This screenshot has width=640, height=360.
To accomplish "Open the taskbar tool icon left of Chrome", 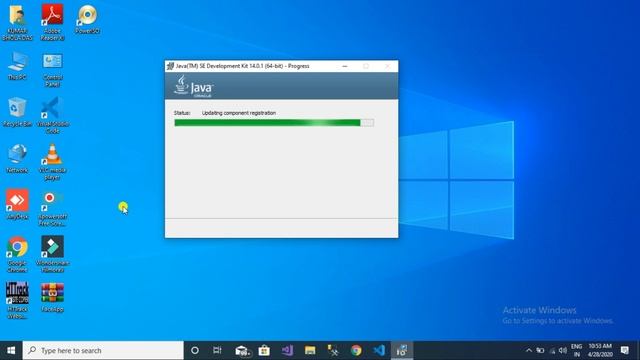I will (333, 350).
